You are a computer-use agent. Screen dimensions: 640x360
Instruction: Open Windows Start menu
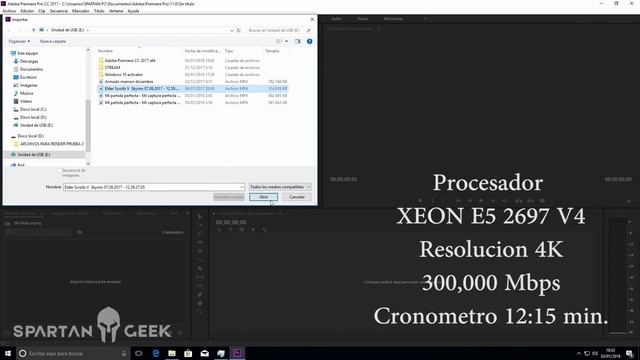click(x=8, y=353)
